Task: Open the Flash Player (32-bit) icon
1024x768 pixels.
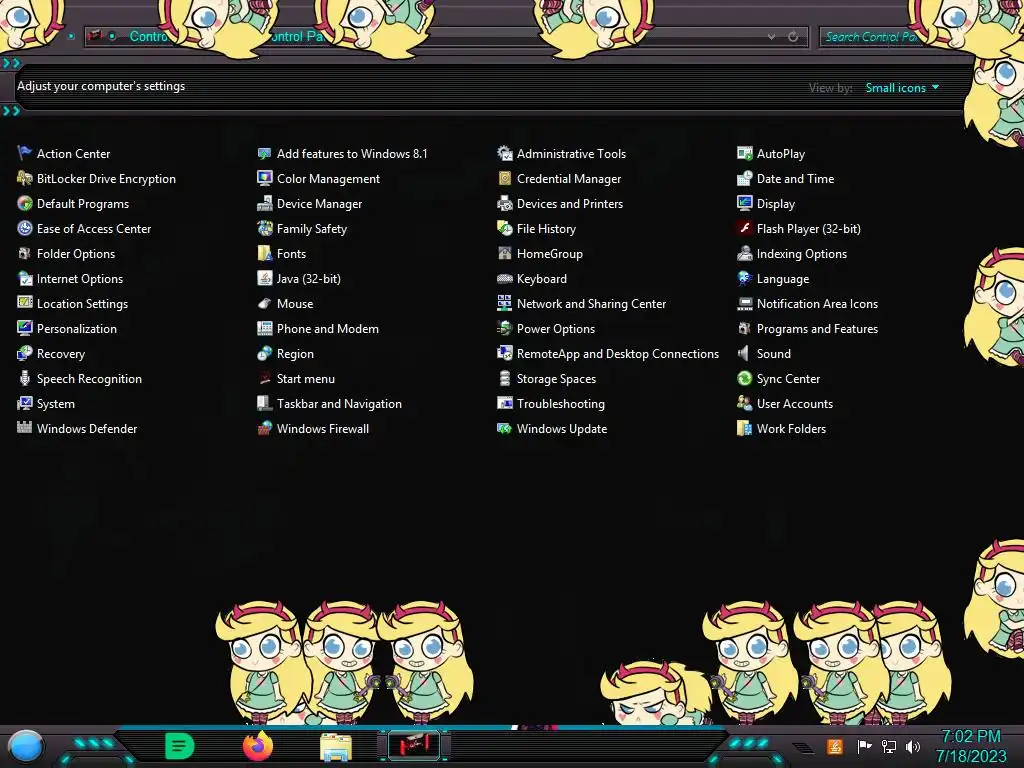Action: click(744, 229)
